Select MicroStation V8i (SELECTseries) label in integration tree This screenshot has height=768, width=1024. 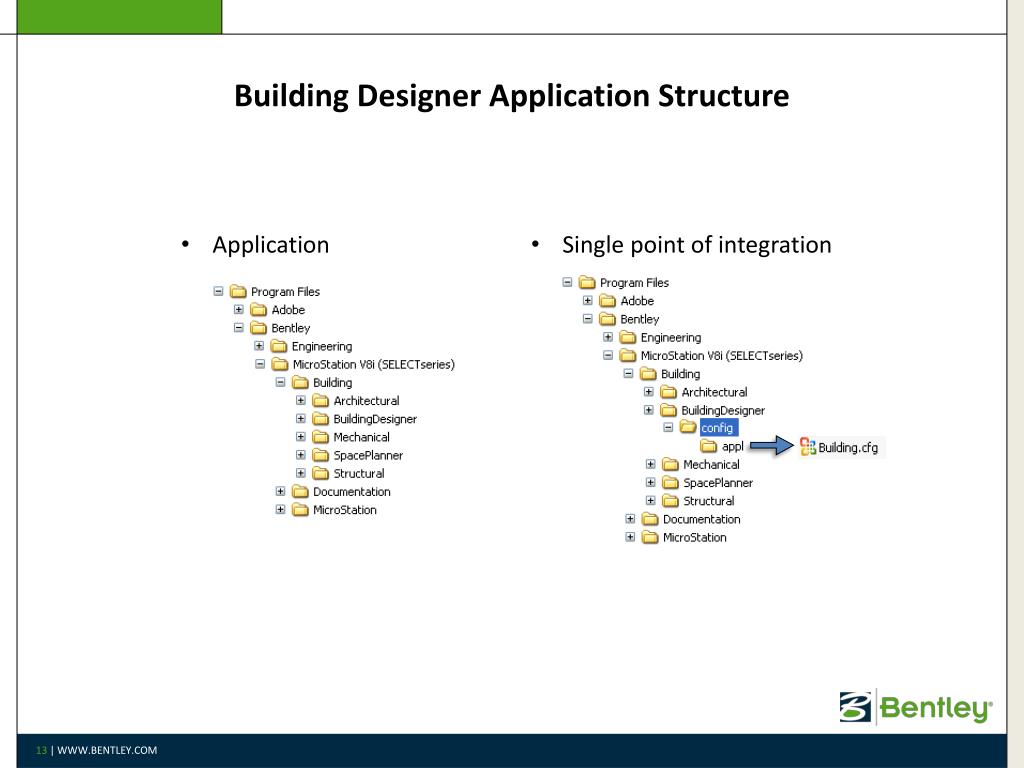[722, 356]
